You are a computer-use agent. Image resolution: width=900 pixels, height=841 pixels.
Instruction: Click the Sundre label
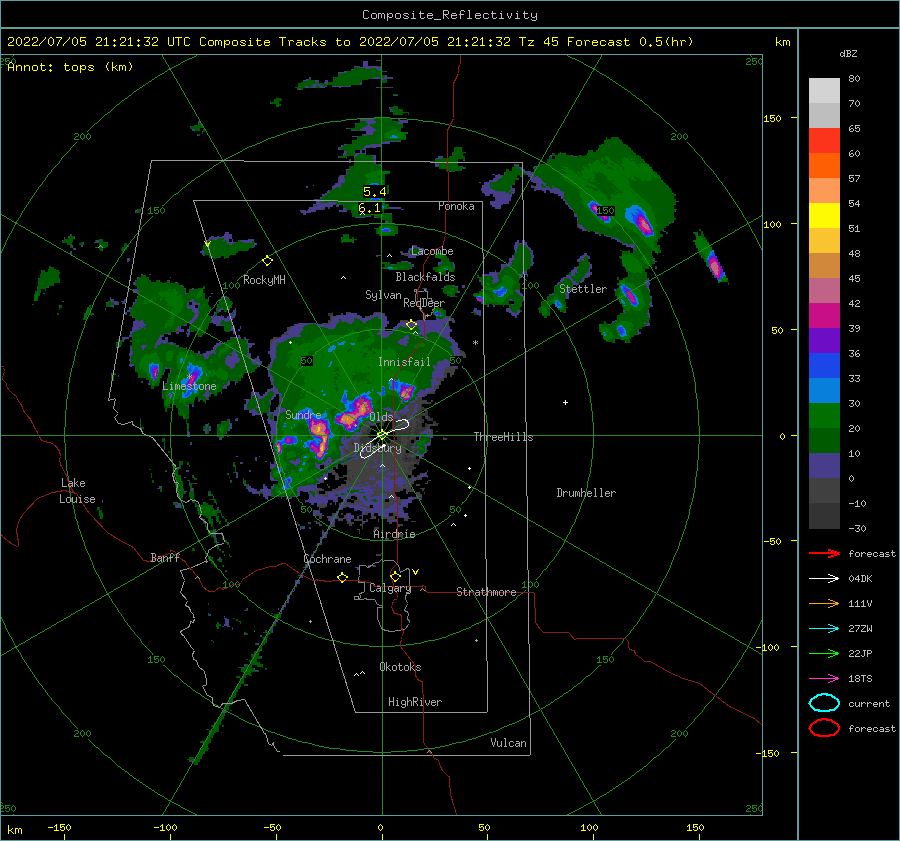pos(304,414)
